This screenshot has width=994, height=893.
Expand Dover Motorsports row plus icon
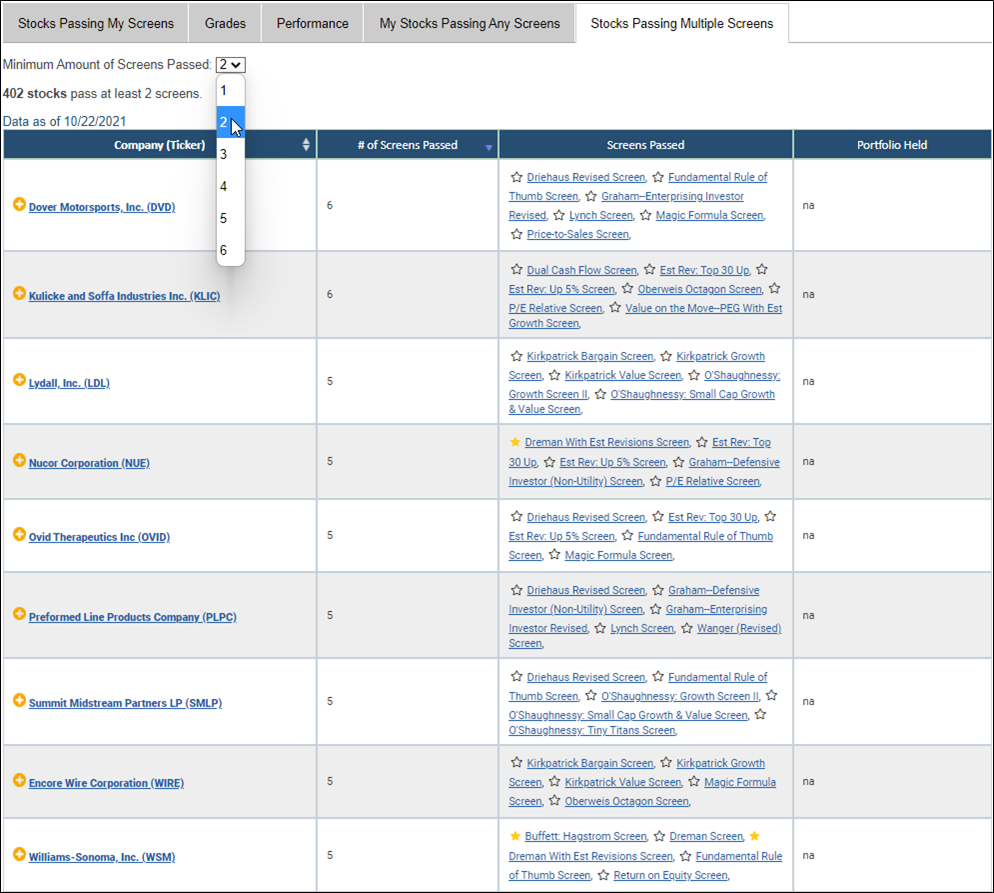[20, 205]
